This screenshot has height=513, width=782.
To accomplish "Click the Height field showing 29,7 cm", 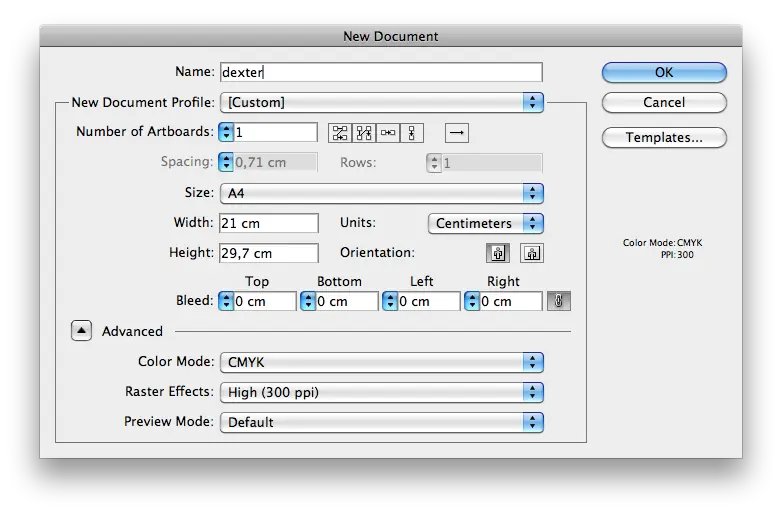I will point(269,253).
